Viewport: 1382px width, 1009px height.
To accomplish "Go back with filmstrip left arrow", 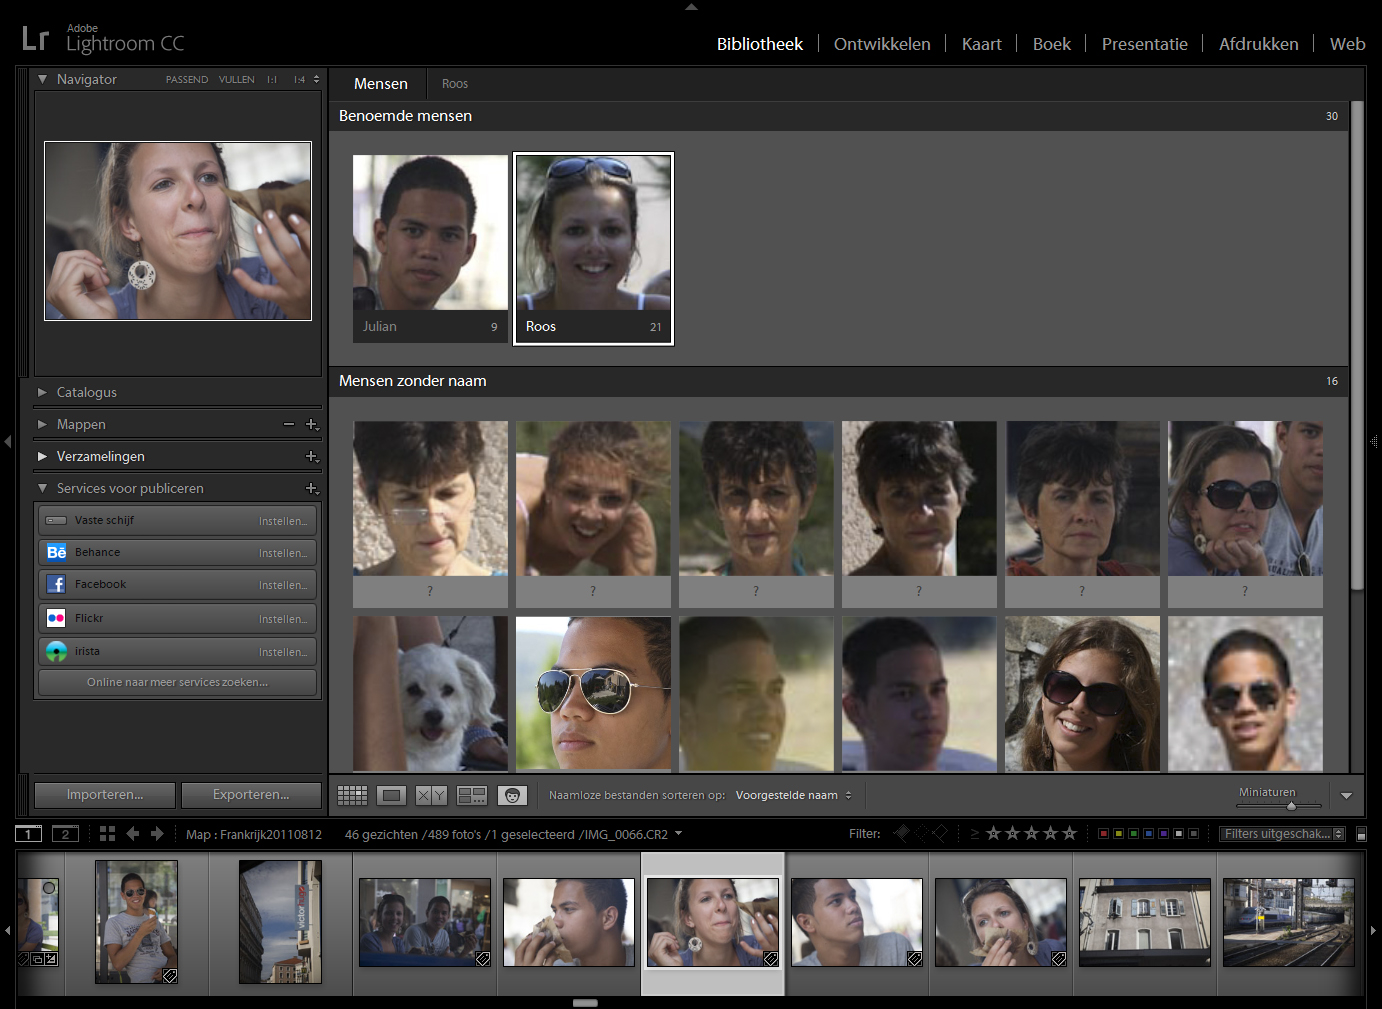I will tap(133, 834).
